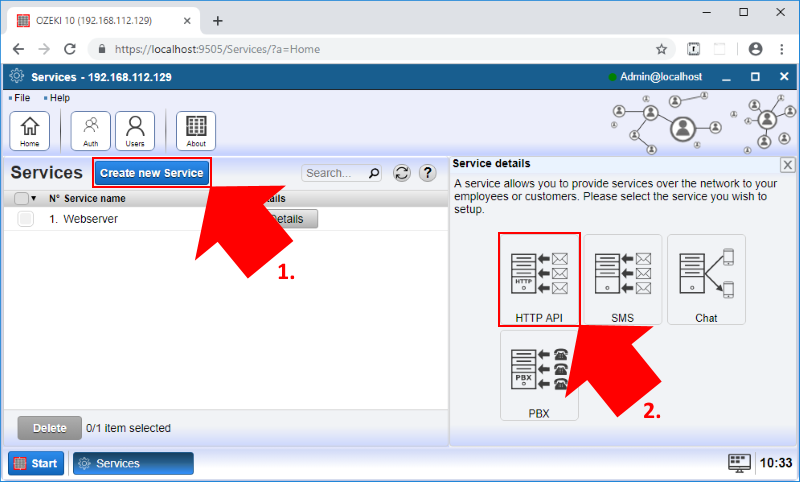Toggle the select-all checkbox in header
Image resolution: width=800 pixels, height=482 pixels.
click(x=21, y=198)
